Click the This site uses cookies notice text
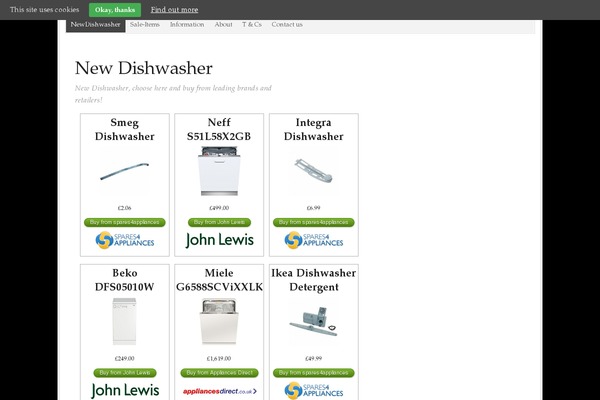Viewport: 600px width, 400px height. click(x=44, y=10)
